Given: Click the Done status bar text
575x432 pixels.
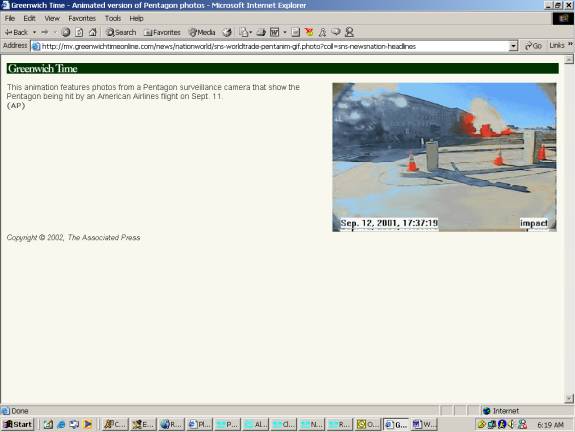Looking at the screenshot, I should (20, 411).
